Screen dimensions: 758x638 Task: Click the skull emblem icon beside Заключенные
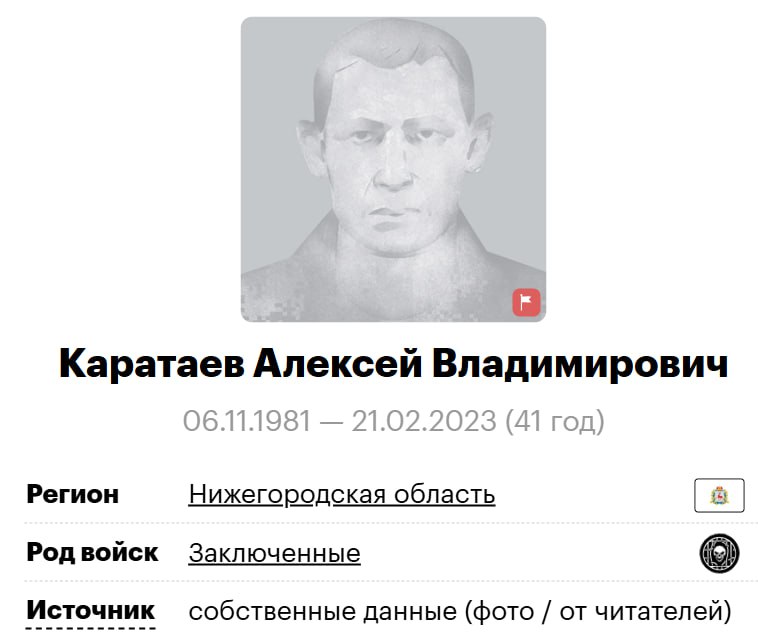[x=719, y=553]
